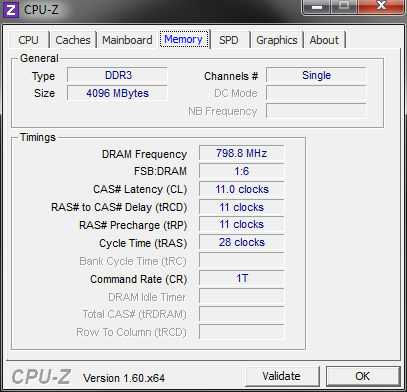Minimize the CPU-Z window
Viewport: 407px width, 392px height.
[317, 6]
